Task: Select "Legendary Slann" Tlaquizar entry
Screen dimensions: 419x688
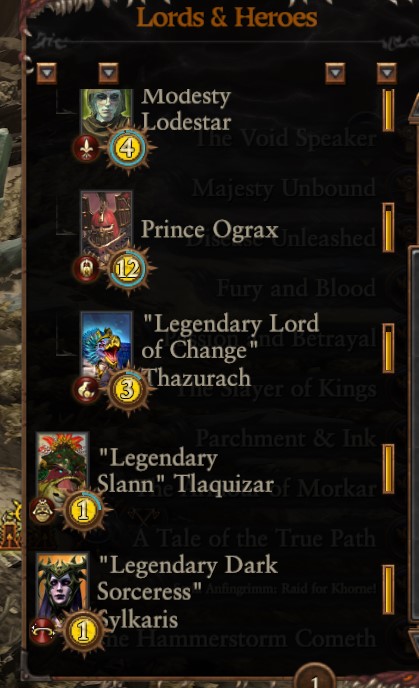Action: click(x=185, y=472)
